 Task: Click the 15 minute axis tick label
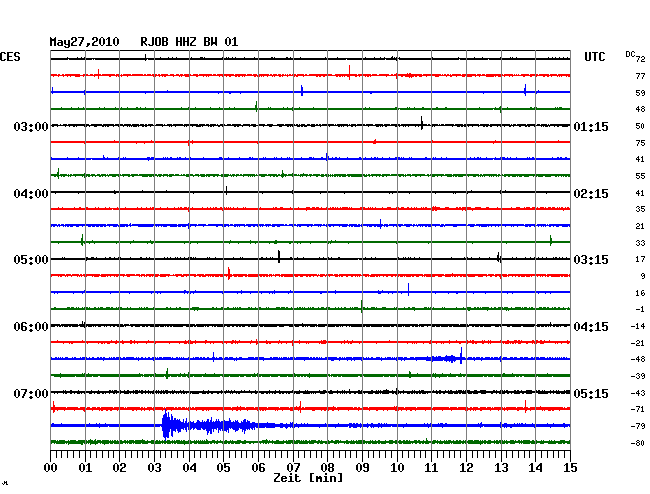click(570, 468)
